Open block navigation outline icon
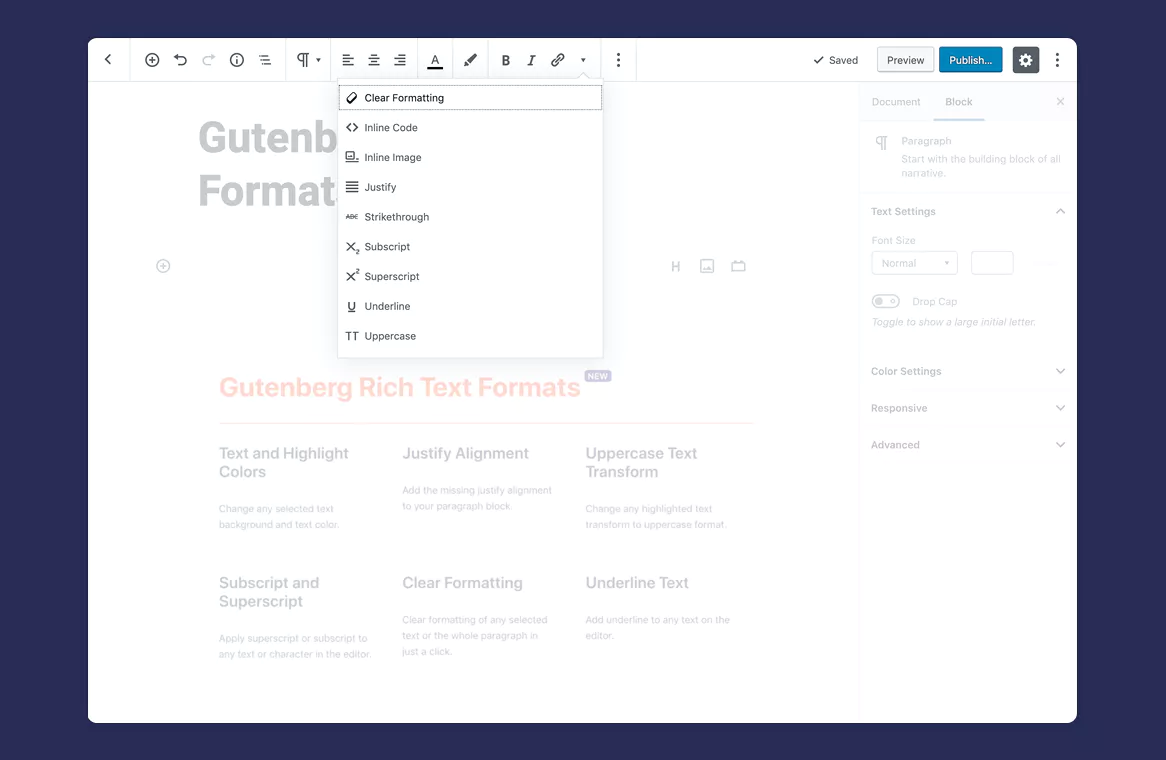The height and width of the screenshot is (760, 1166). click(x=265, y=60)
